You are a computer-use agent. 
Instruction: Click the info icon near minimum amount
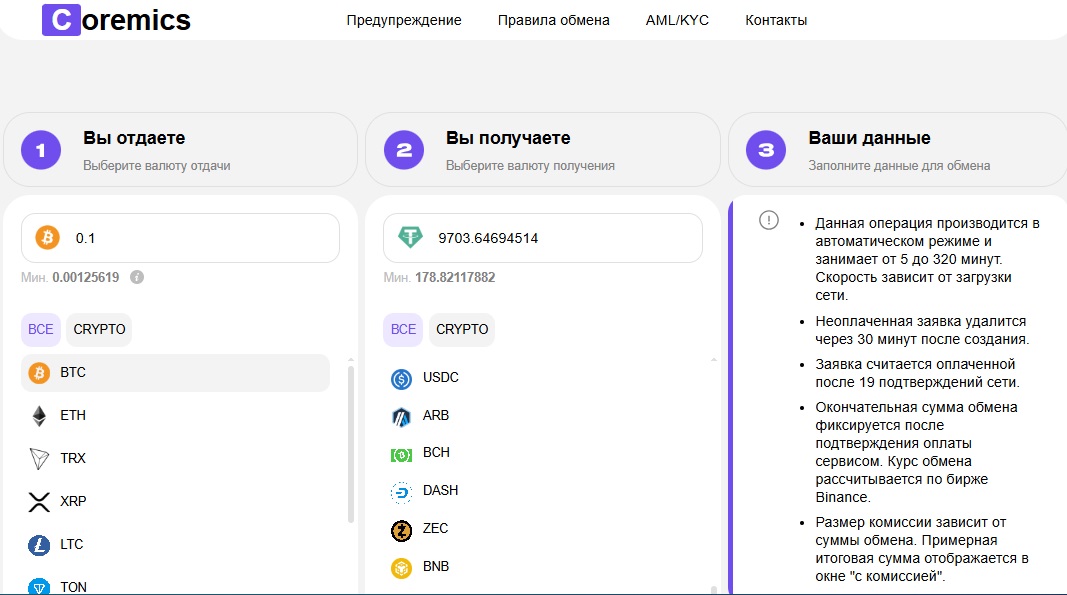click(x=137, y=277)
